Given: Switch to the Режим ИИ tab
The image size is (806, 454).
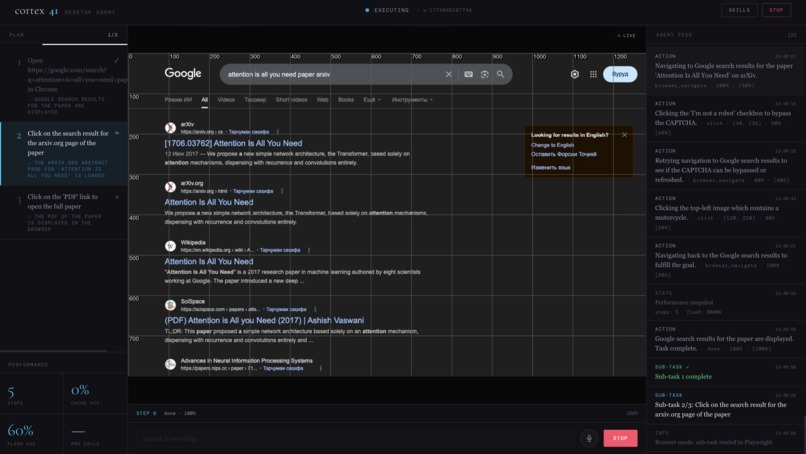Looking at the screenshot, I should 178,100.
